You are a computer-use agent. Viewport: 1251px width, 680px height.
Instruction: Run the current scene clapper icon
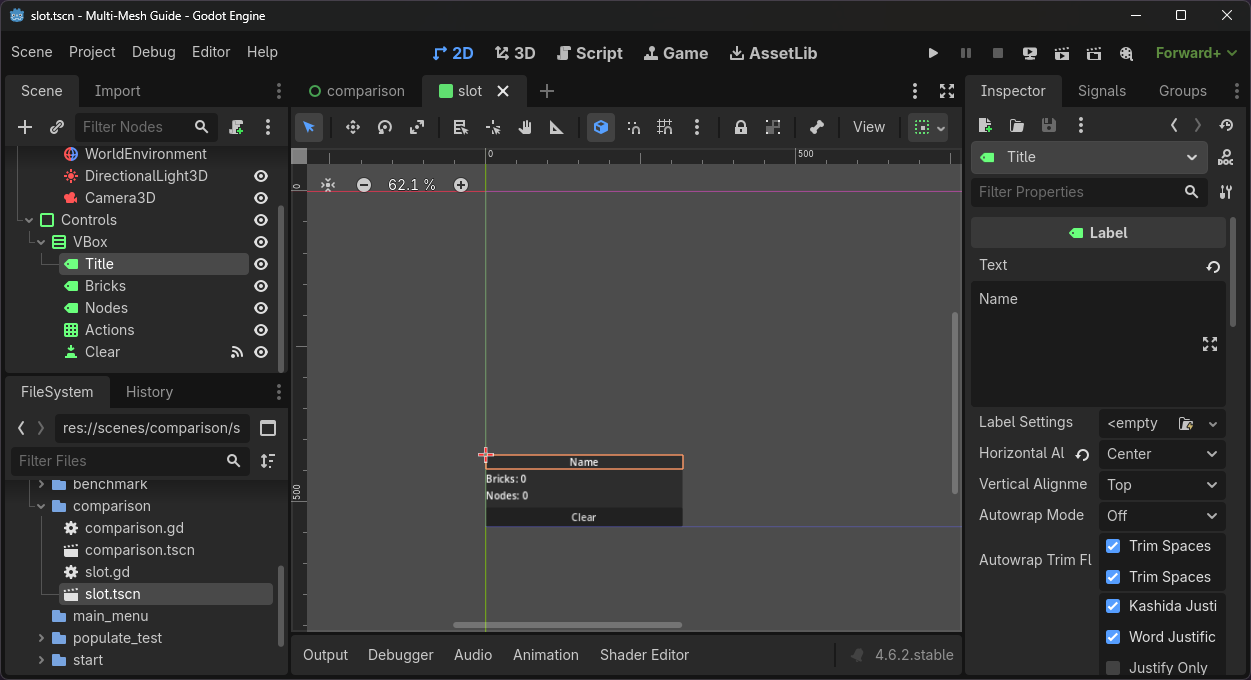[1062, 53]
